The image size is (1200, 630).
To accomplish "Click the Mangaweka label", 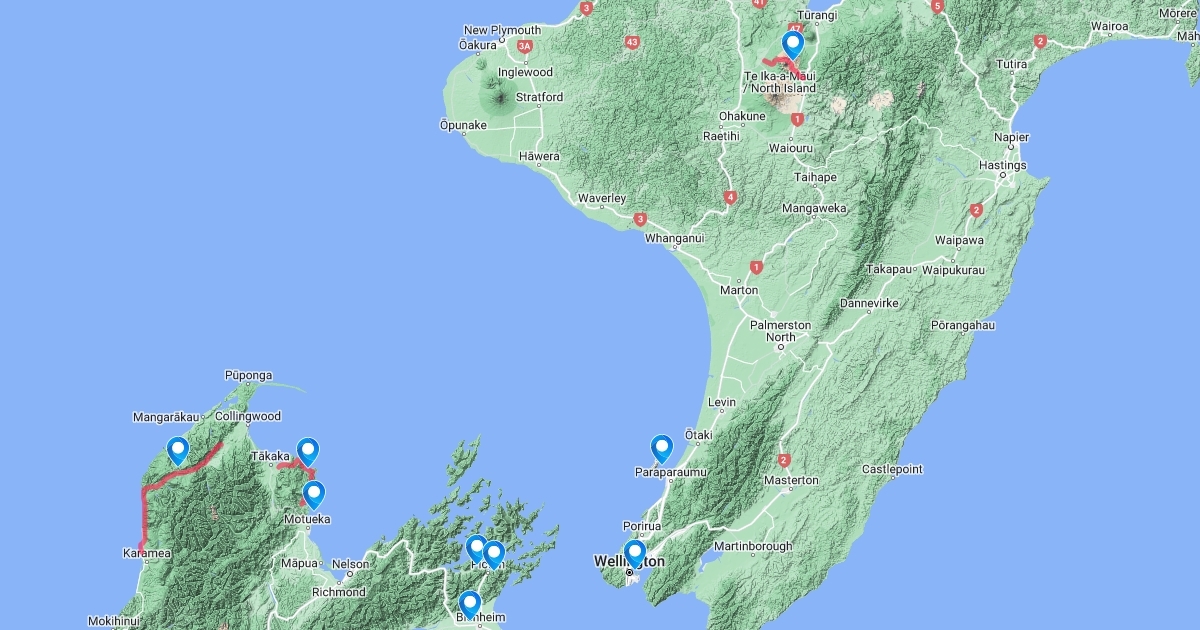I will [x=815, y=209].
